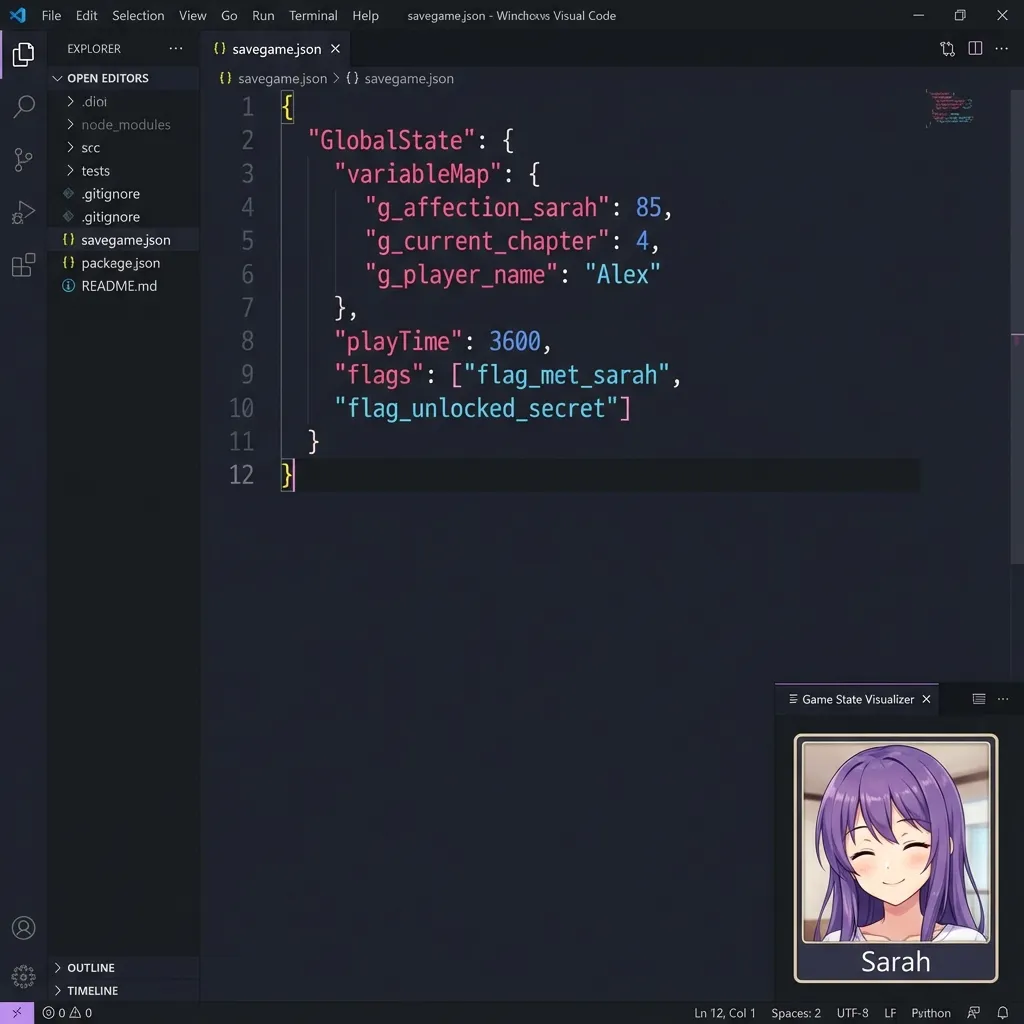
Task: Open the Terminal menu
Action: (x=313, y=15)
